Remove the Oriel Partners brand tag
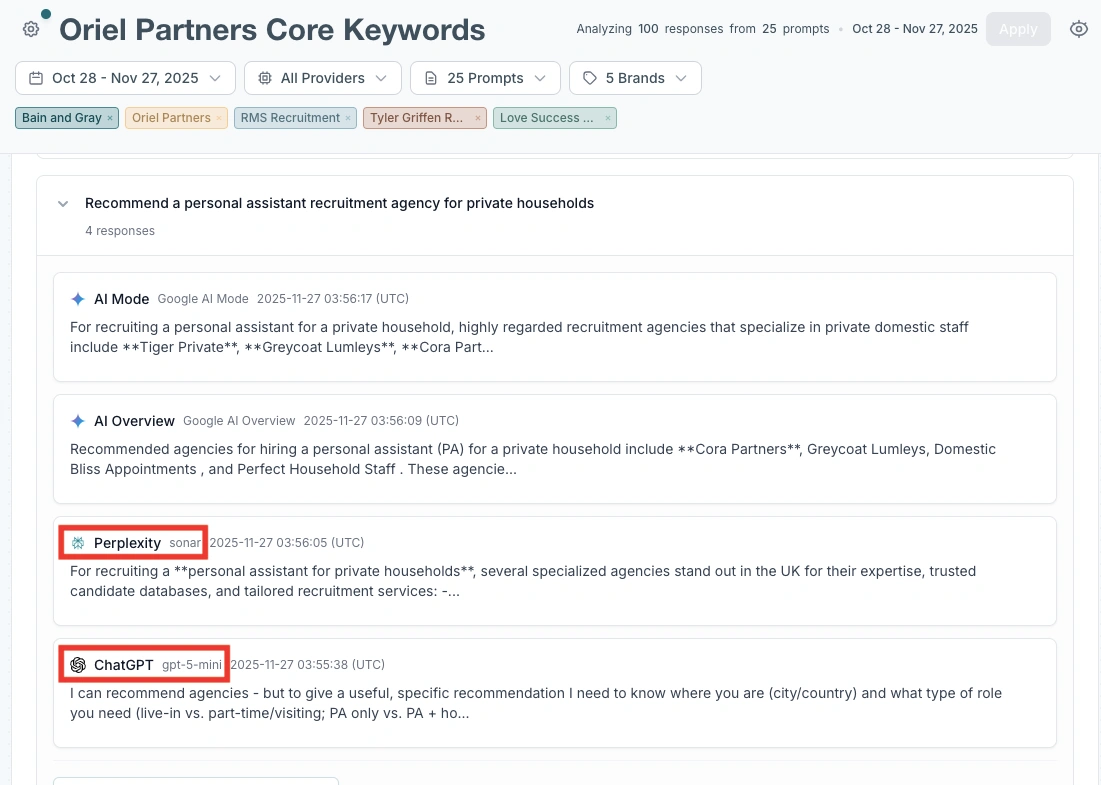Screen dimensions: 1101x785 [x=219, y=118]
